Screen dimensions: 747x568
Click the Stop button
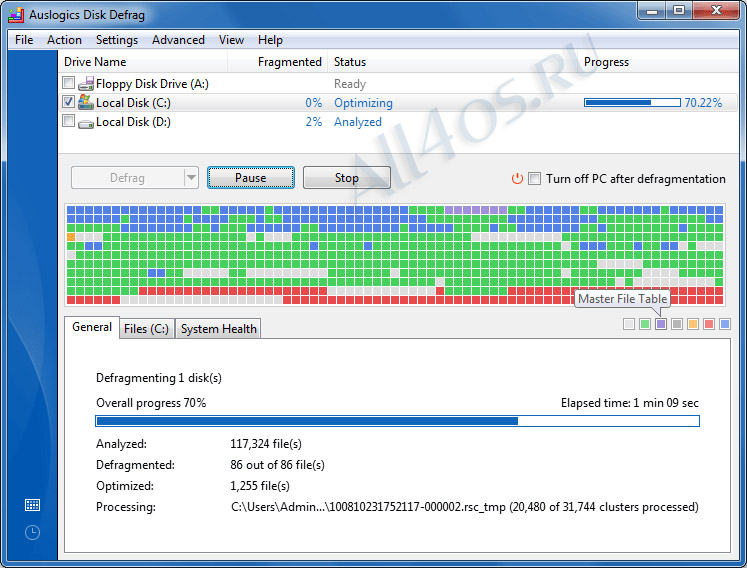[x=346, y=178]
